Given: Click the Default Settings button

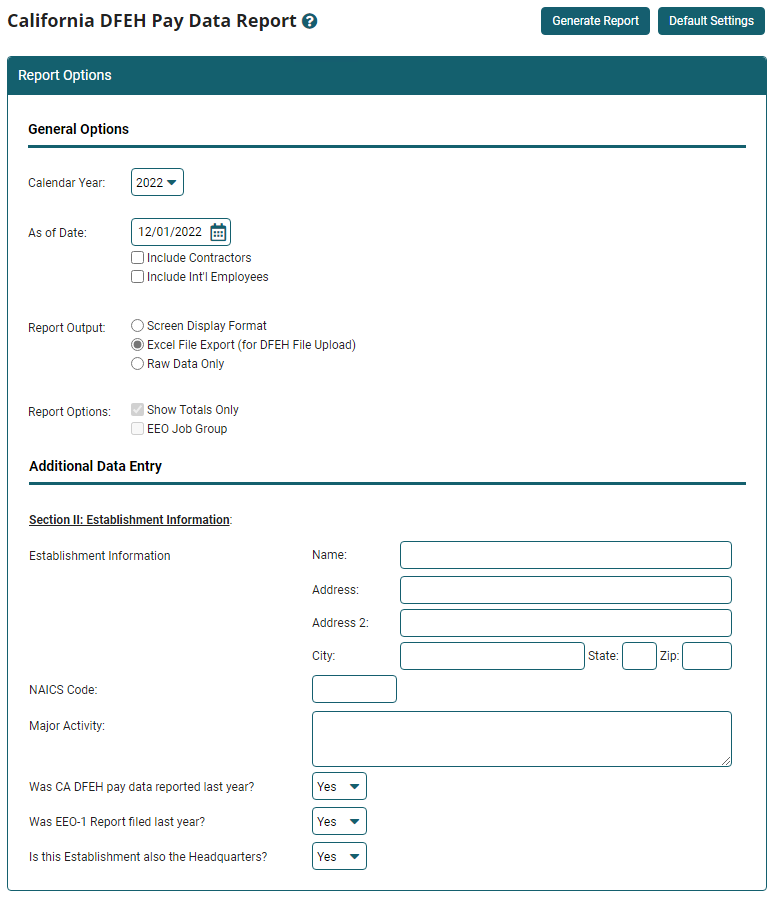Looking at the screenshot, I should [x=711, y=21].
